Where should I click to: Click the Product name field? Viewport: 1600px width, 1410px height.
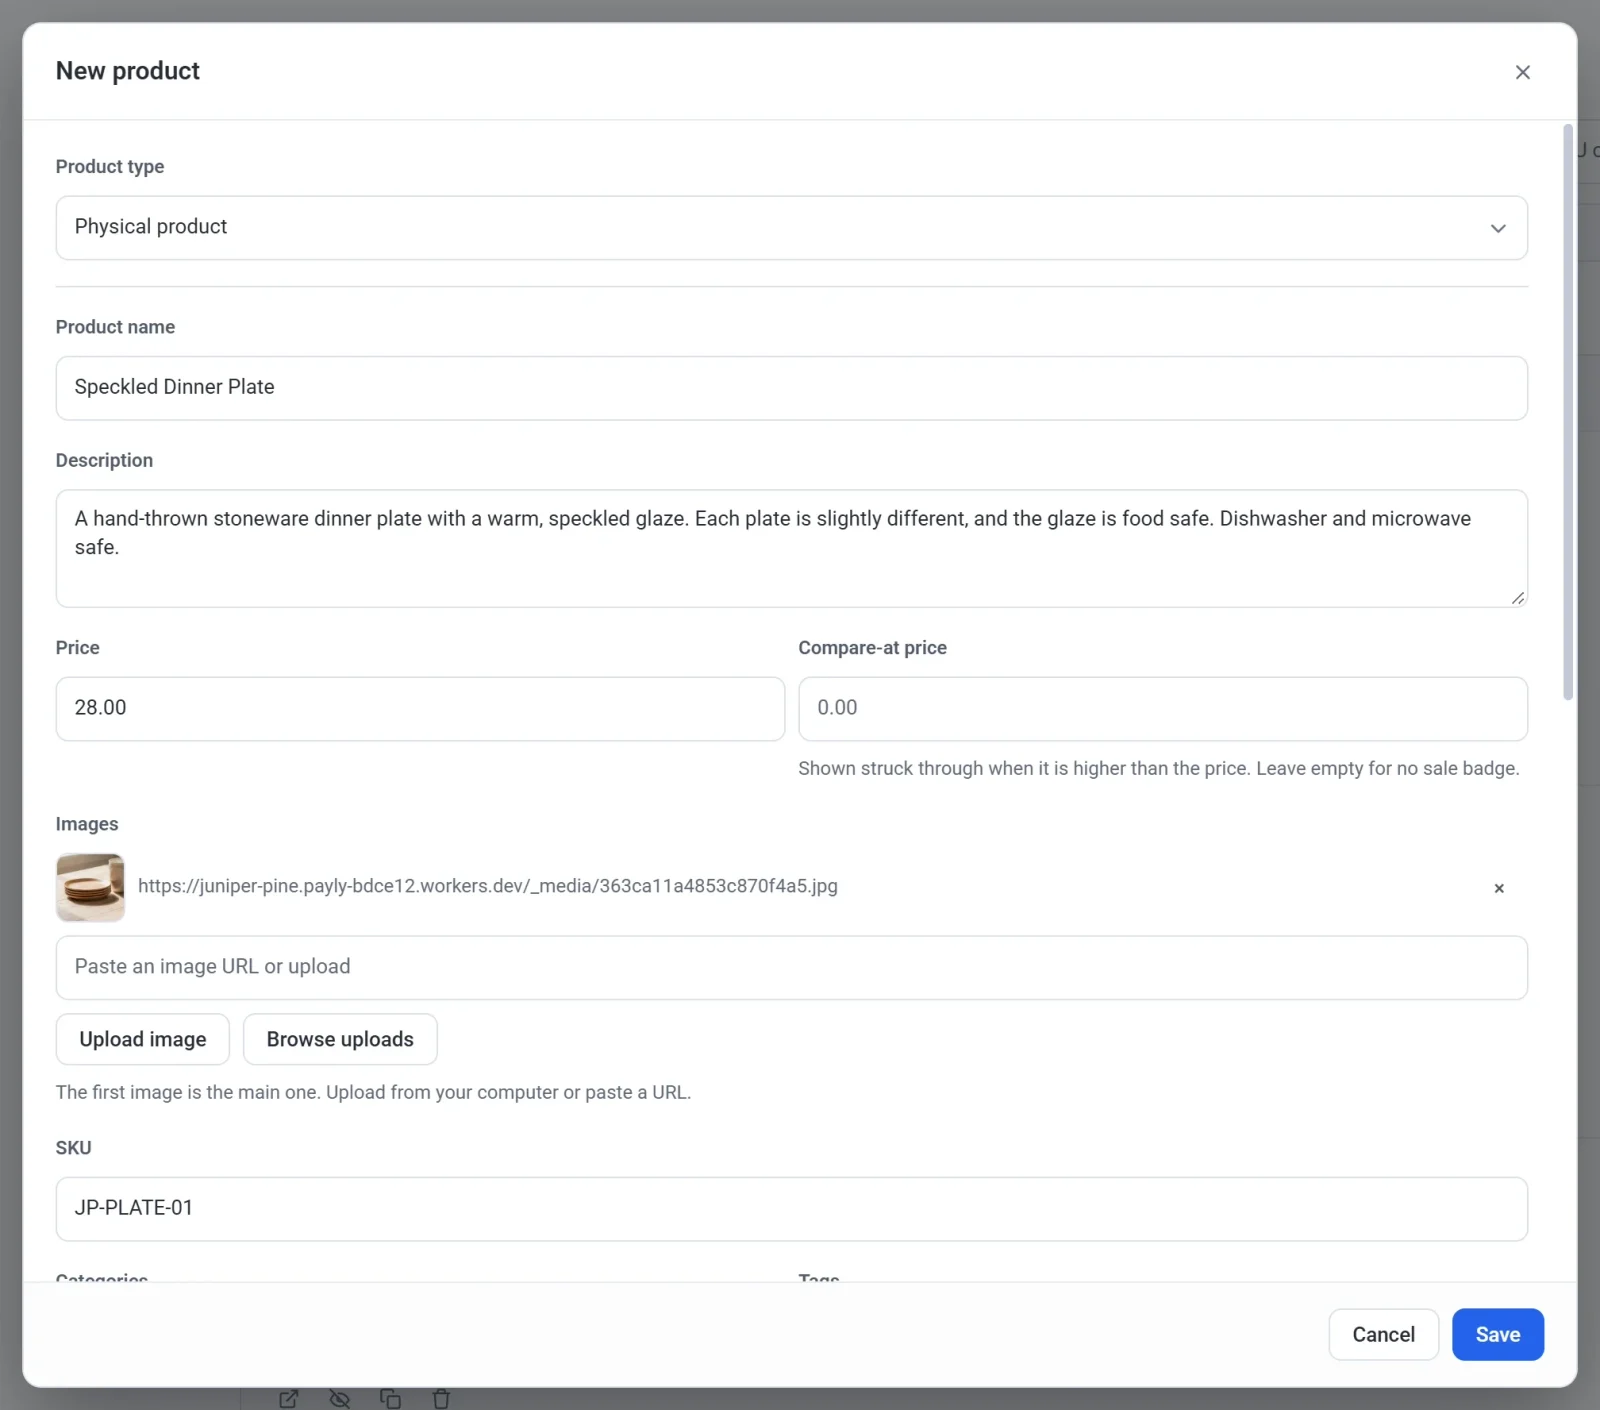[x=791, y=388]
